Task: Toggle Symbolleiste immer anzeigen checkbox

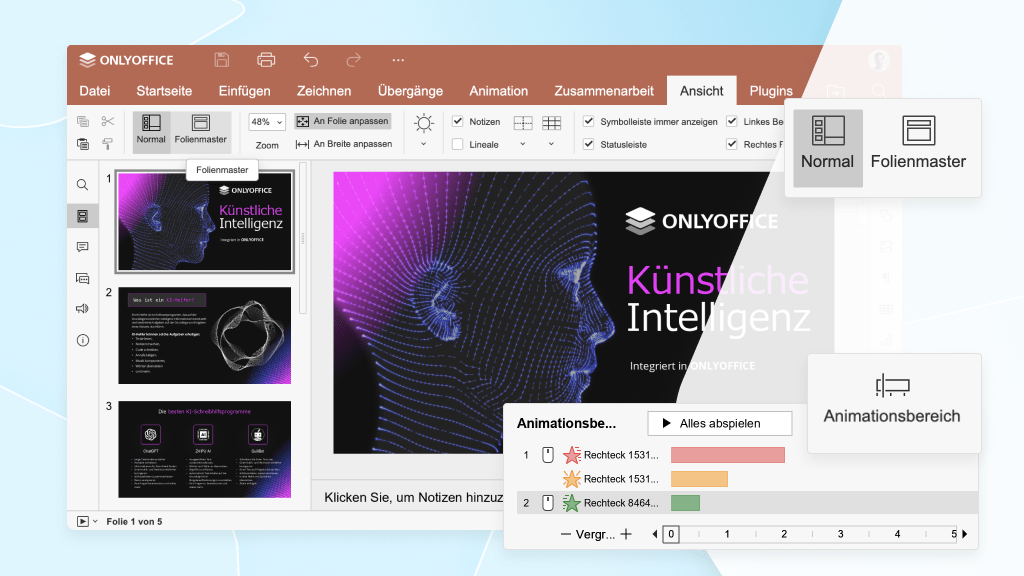Action: [x=588, y=121]
